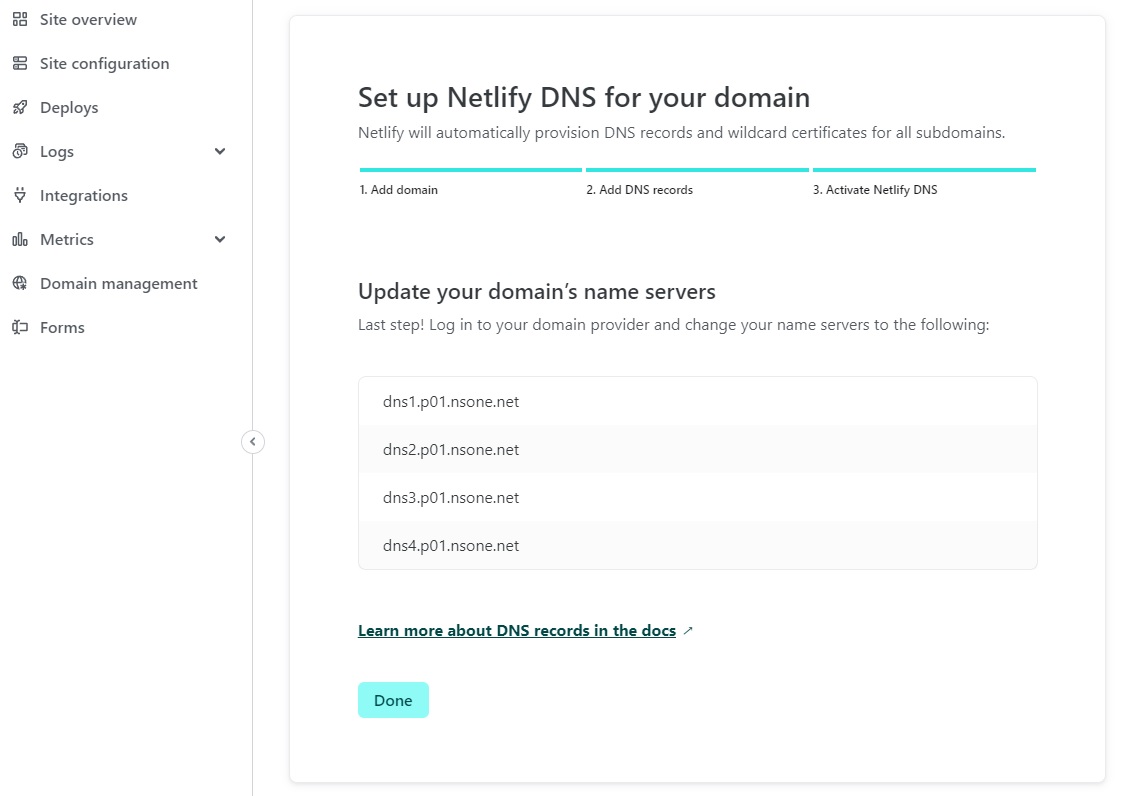Screen dimensions: 1121x796
Task: Open Site configuration page
Action: [x=104, y=64]
